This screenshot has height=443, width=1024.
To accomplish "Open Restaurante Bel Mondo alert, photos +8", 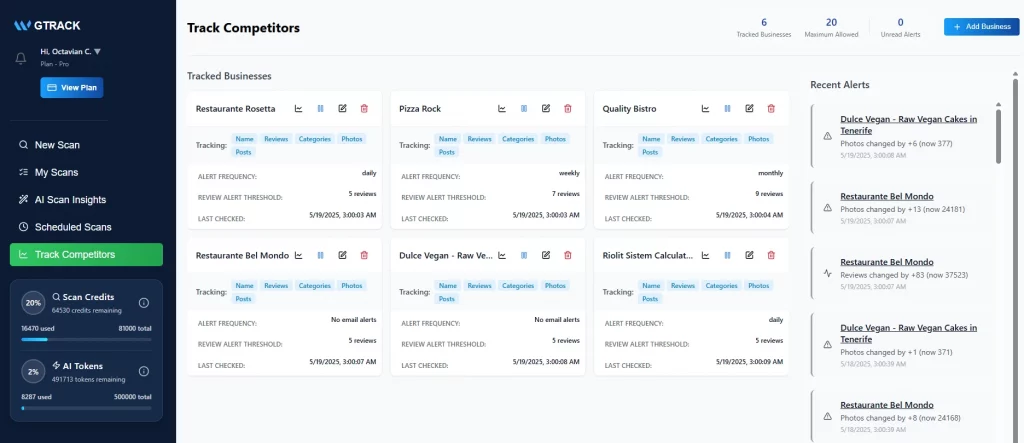I will click(886, 405).
